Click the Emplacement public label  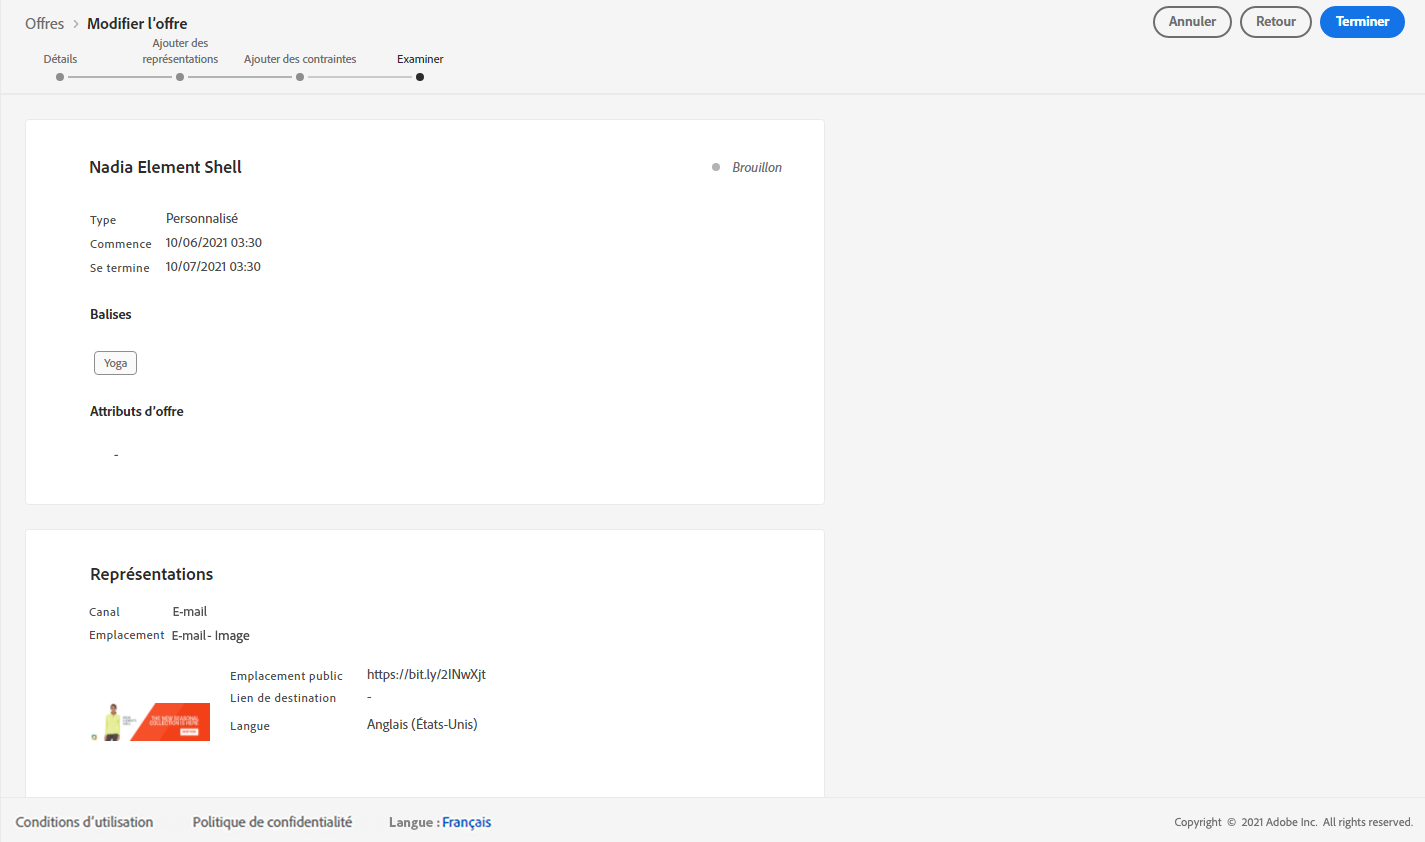tap(286, 676)
